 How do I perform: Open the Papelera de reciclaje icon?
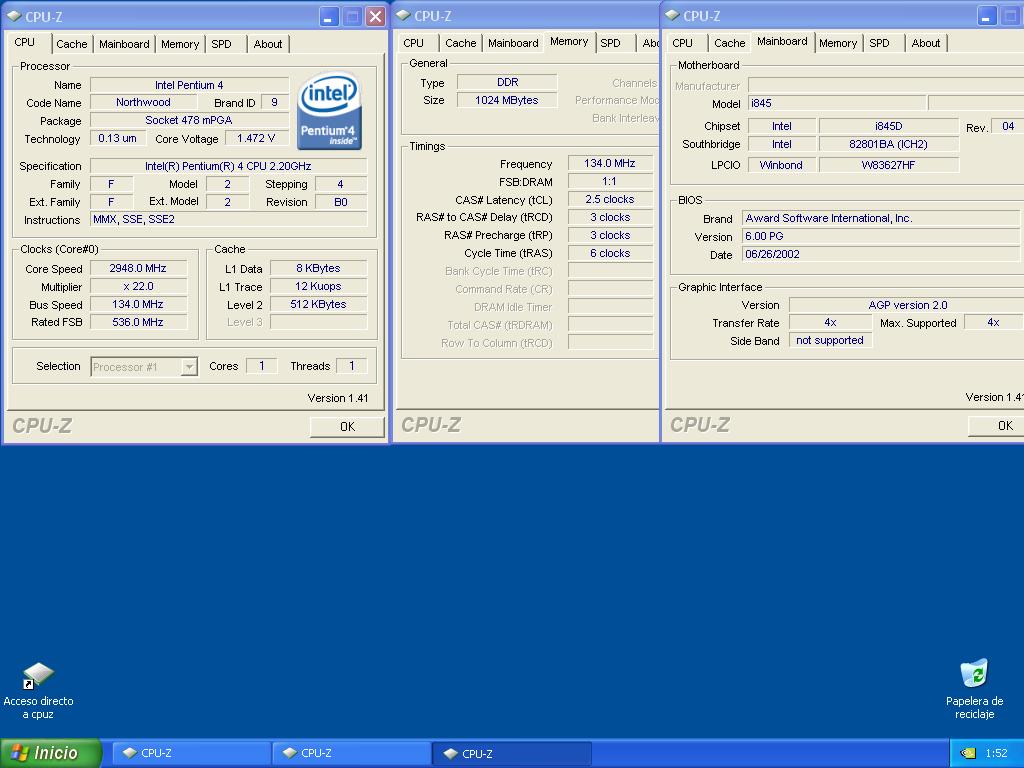[974, 690]
